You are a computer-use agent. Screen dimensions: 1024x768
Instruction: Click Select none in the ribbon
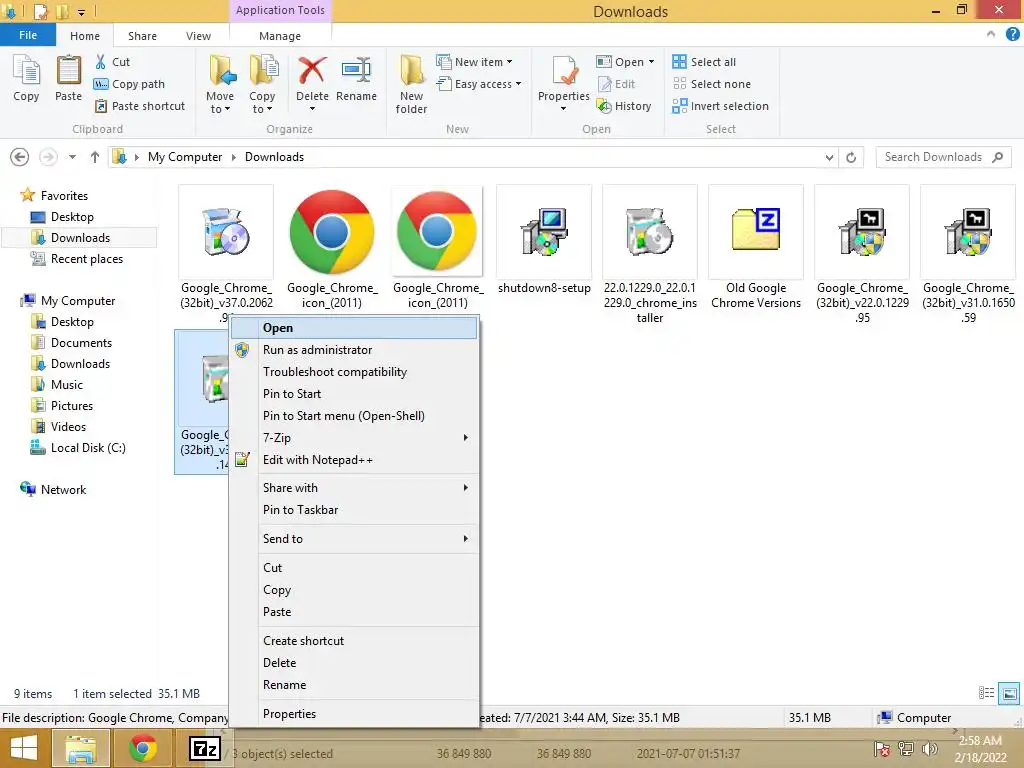point(712,84)
